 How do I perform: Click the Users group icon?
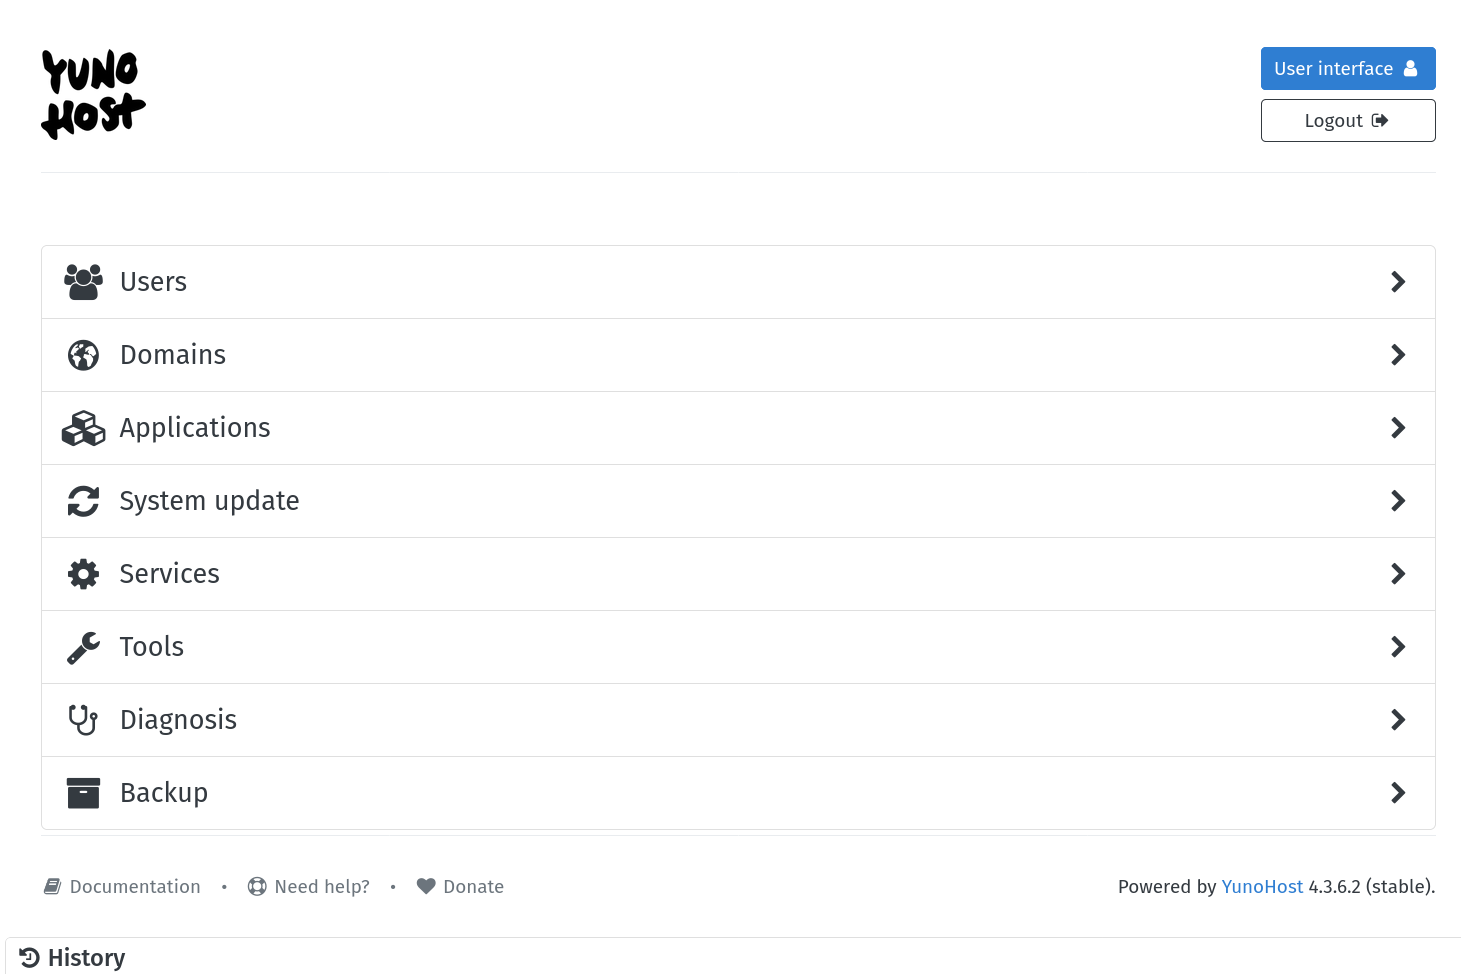[x=83, y=282]
